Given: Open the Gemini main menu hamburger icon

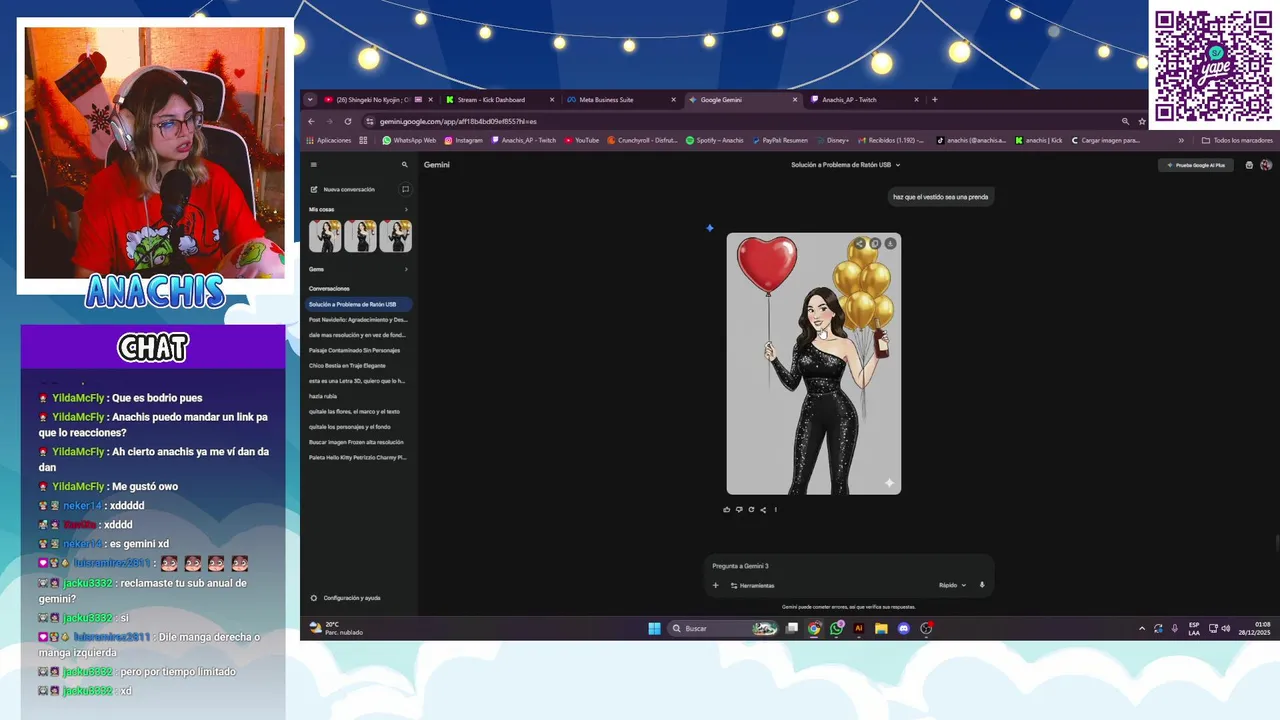Looking at the screenshot, I should tap(313, 165).
